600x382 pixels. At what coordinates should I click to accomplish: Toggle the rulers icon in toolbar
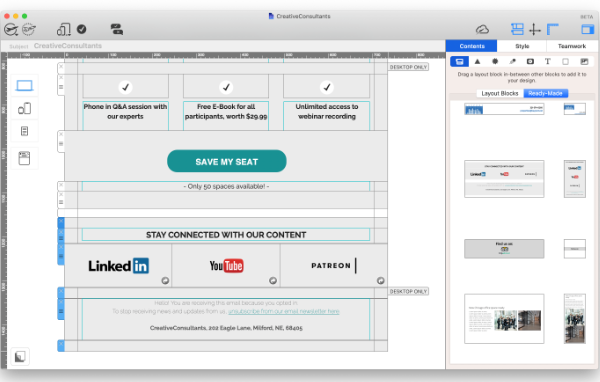pos(553,29)
